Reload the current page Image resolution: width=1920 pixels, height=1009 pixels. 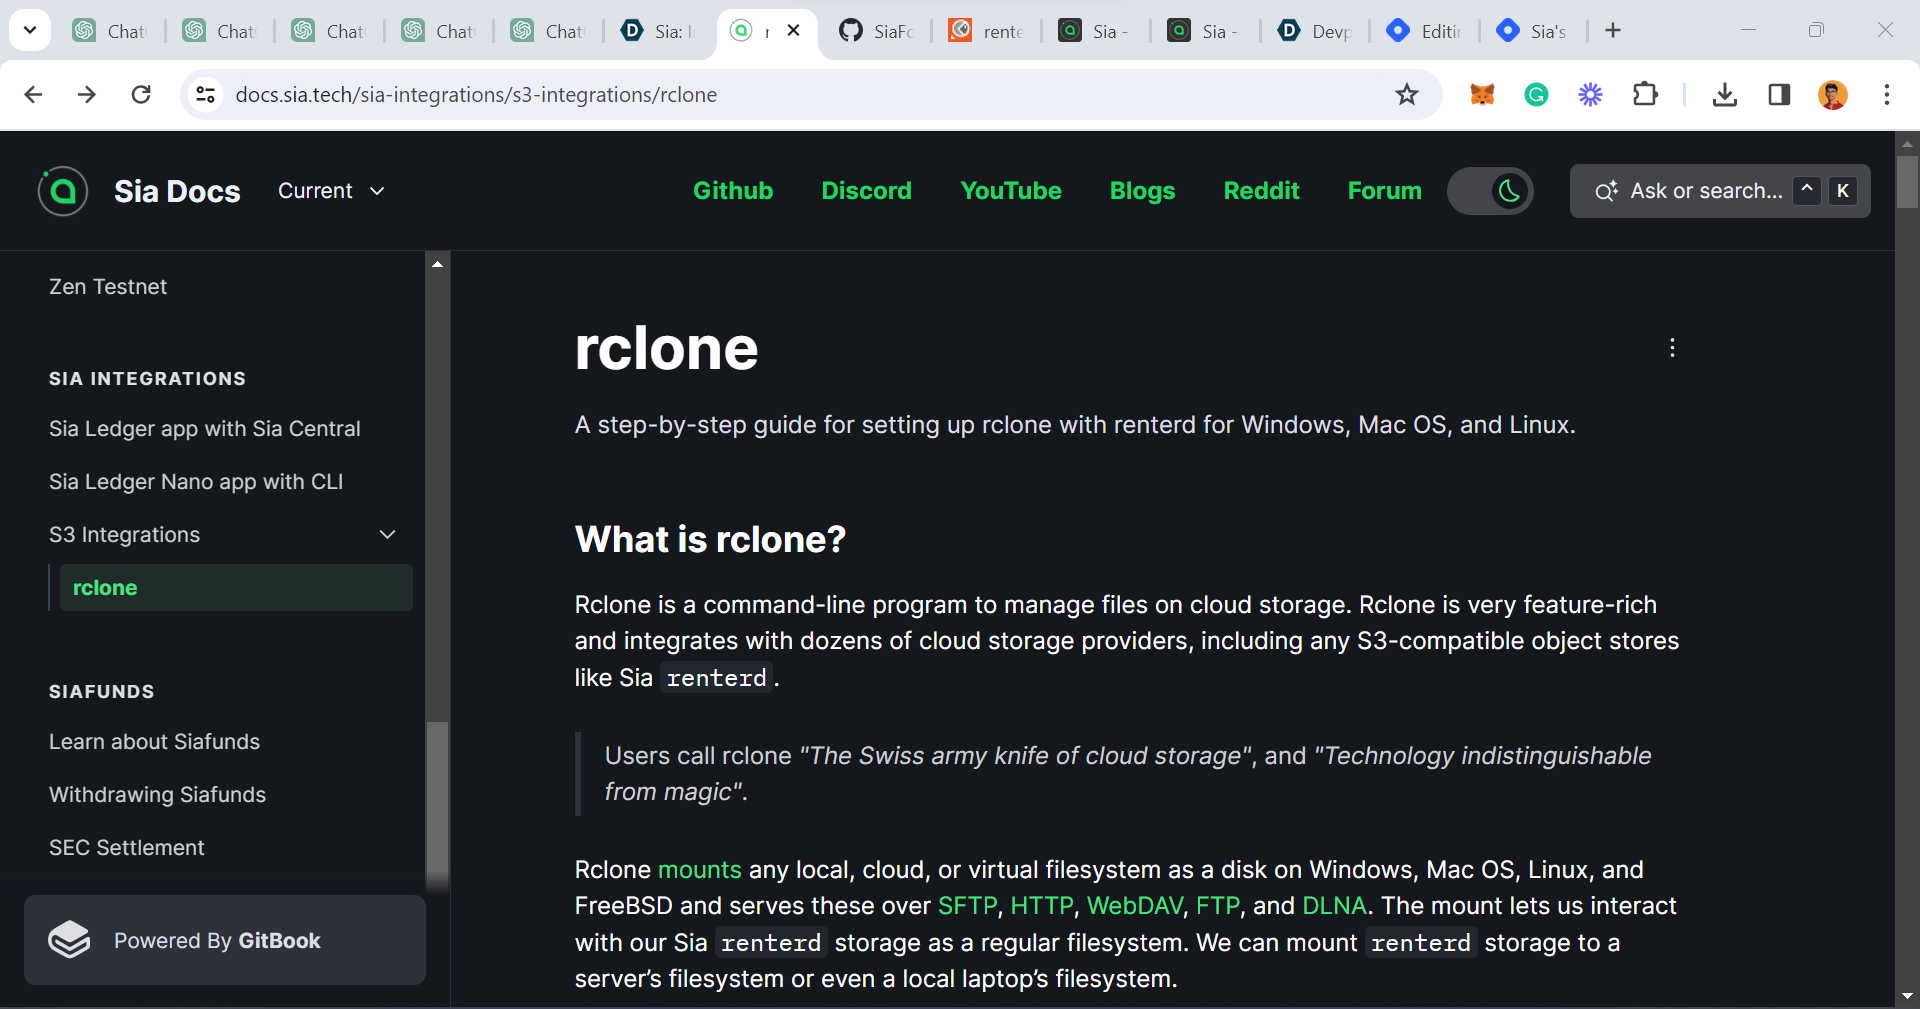pos(141,95)
